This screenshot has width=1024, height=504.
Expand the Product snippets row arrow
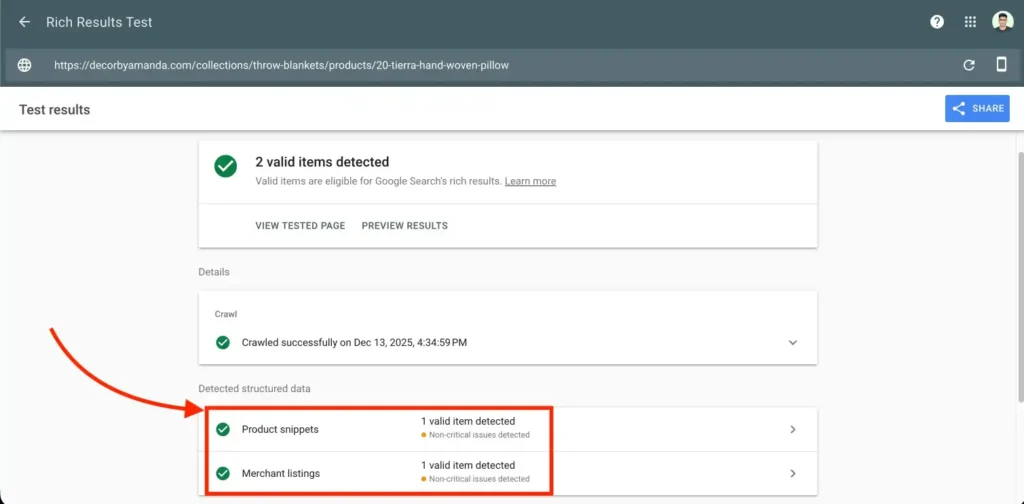tap(793, 429)
